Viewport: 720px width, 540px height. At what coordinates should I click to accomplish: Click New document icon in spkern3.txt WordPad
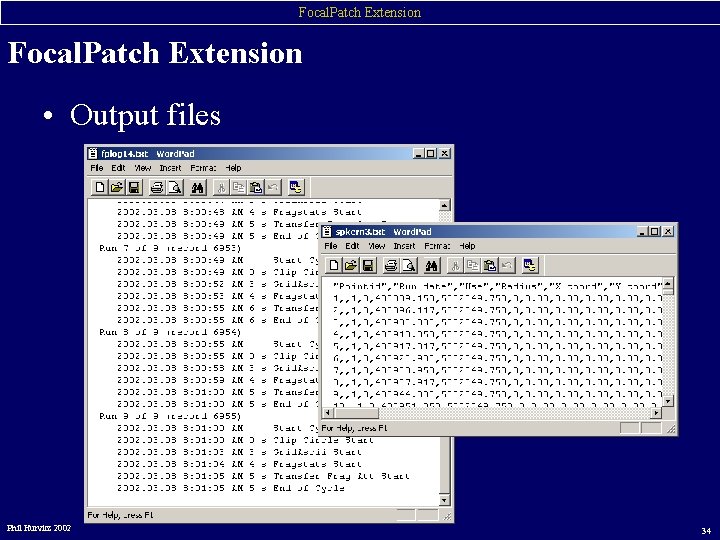(334, 265)
